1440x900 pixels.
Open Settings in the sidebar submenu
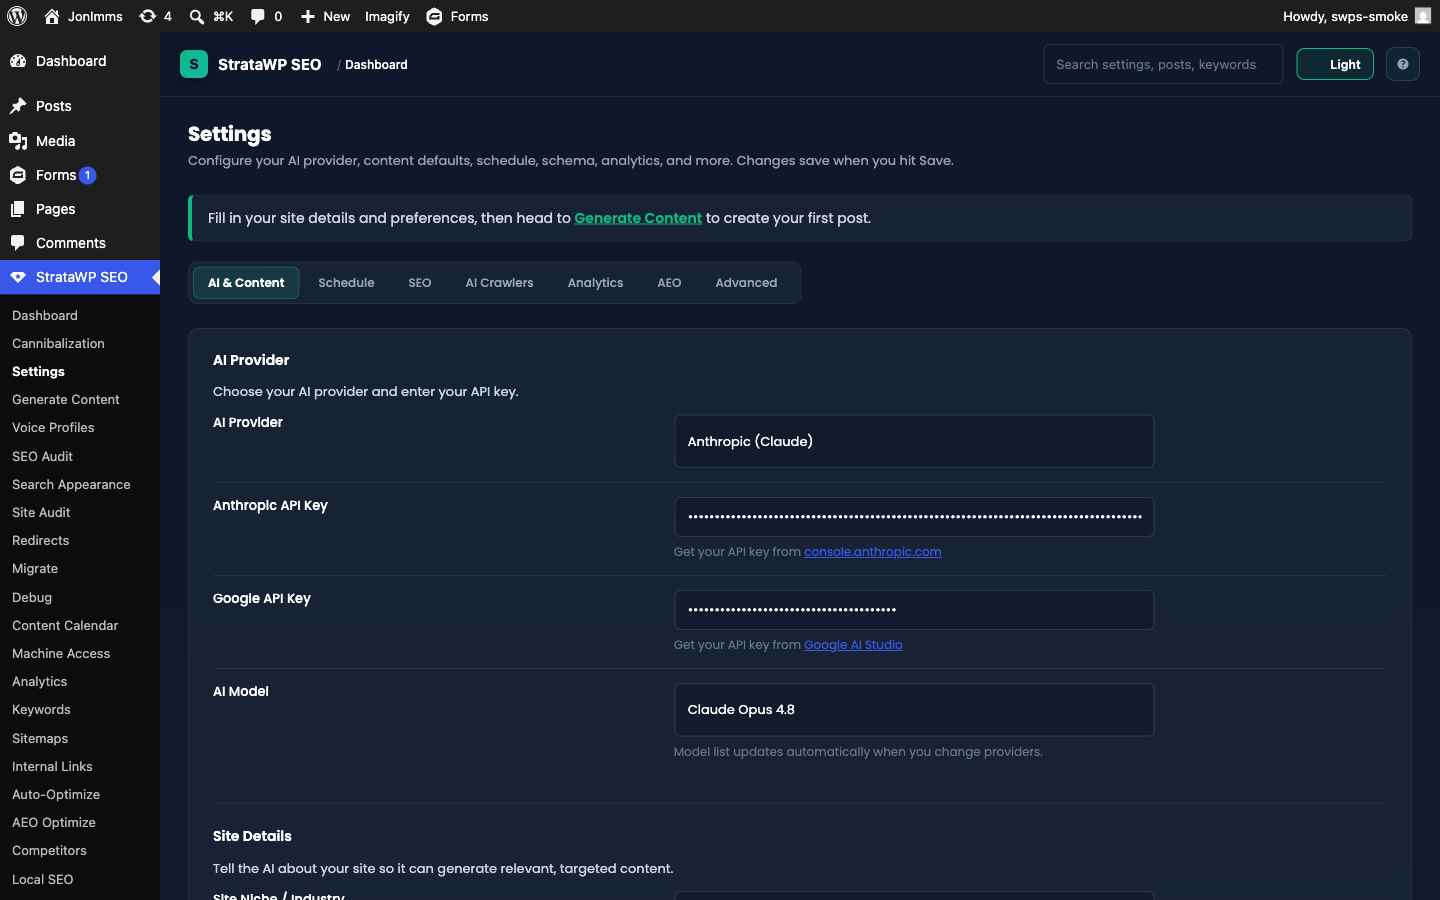pyautogui.click(x=38, y=371)
